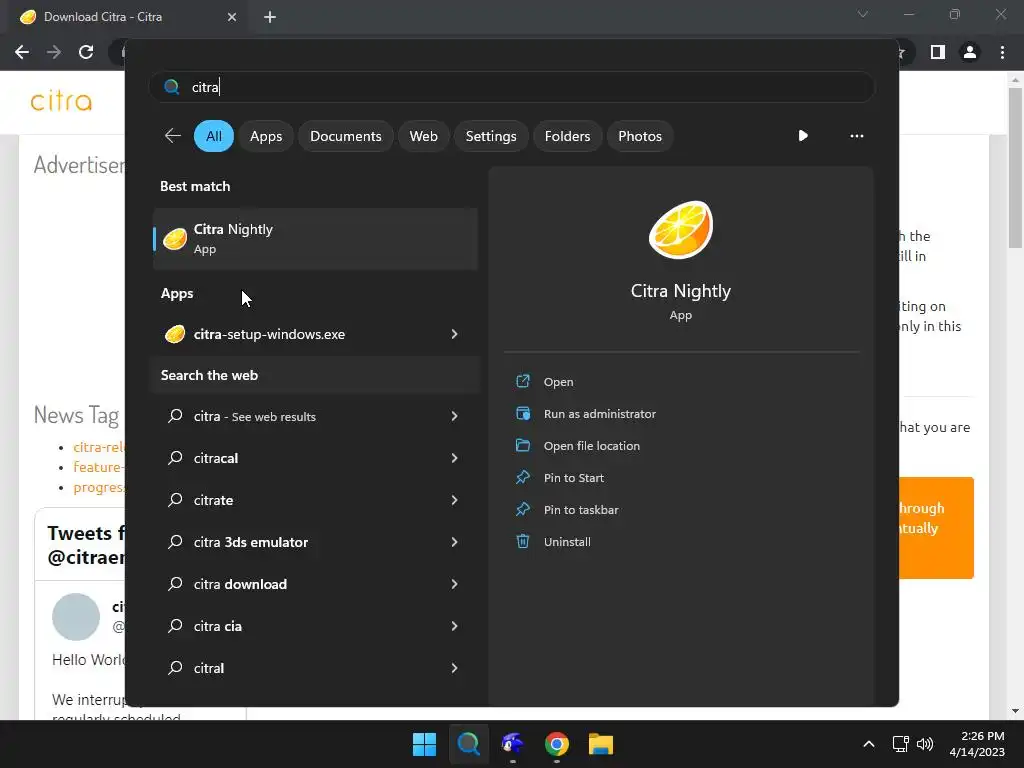The image size is (1024, 768).
Task: Expand citra download suggestion chevron
Action: 455,584
